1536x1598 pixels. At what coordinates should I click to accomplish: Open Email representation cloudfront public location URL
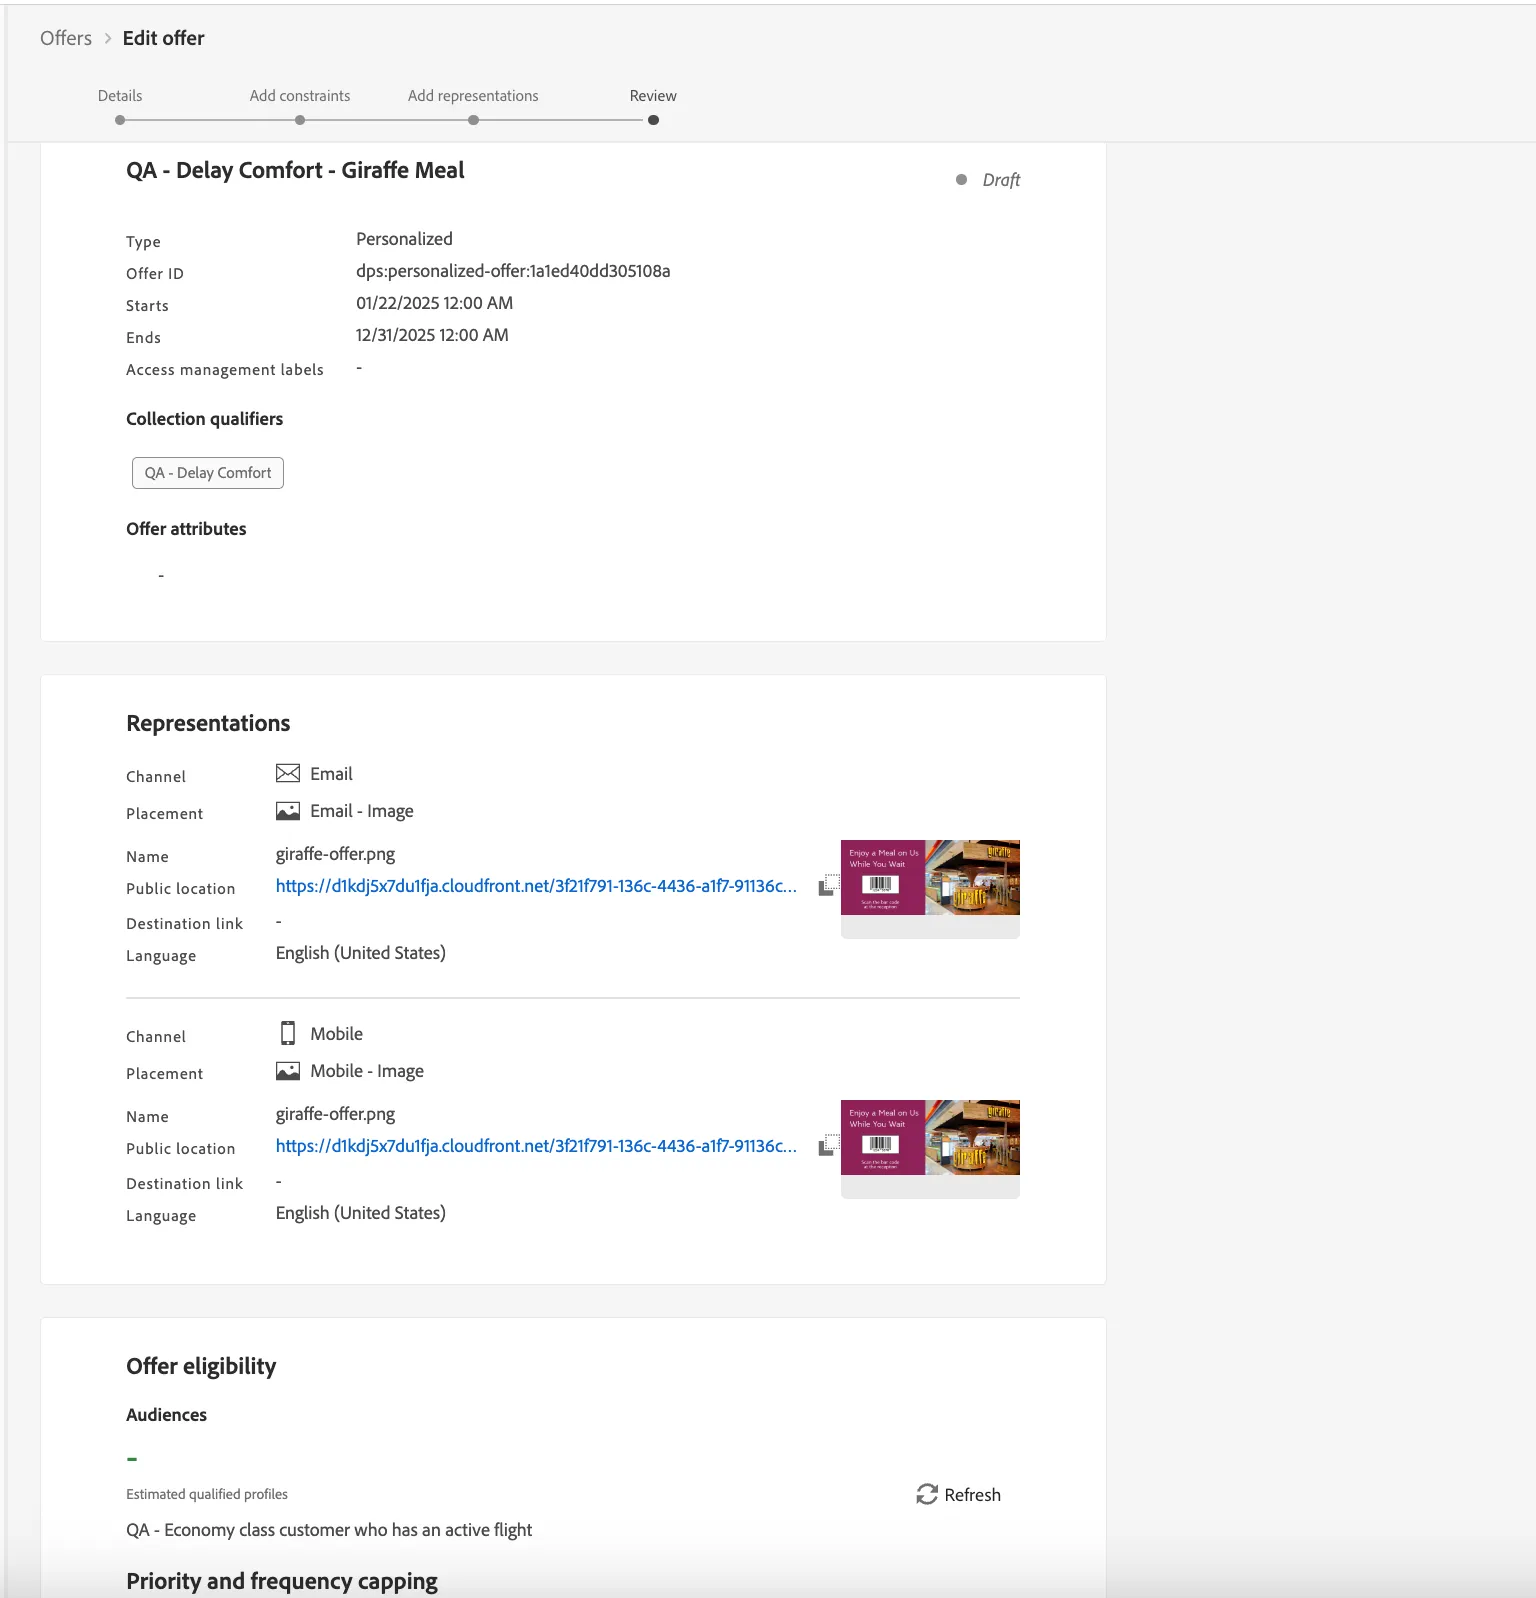coord(536,886)
